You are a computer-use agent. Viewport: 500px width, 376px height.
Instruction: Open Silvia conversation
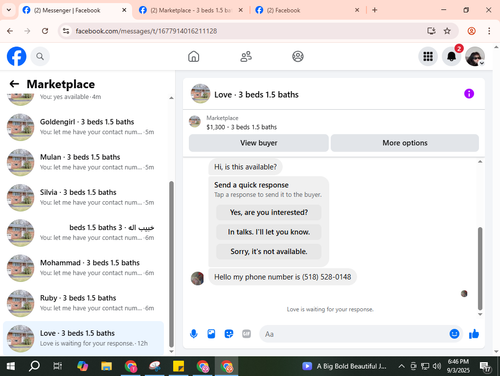click(x=83, y=198)
